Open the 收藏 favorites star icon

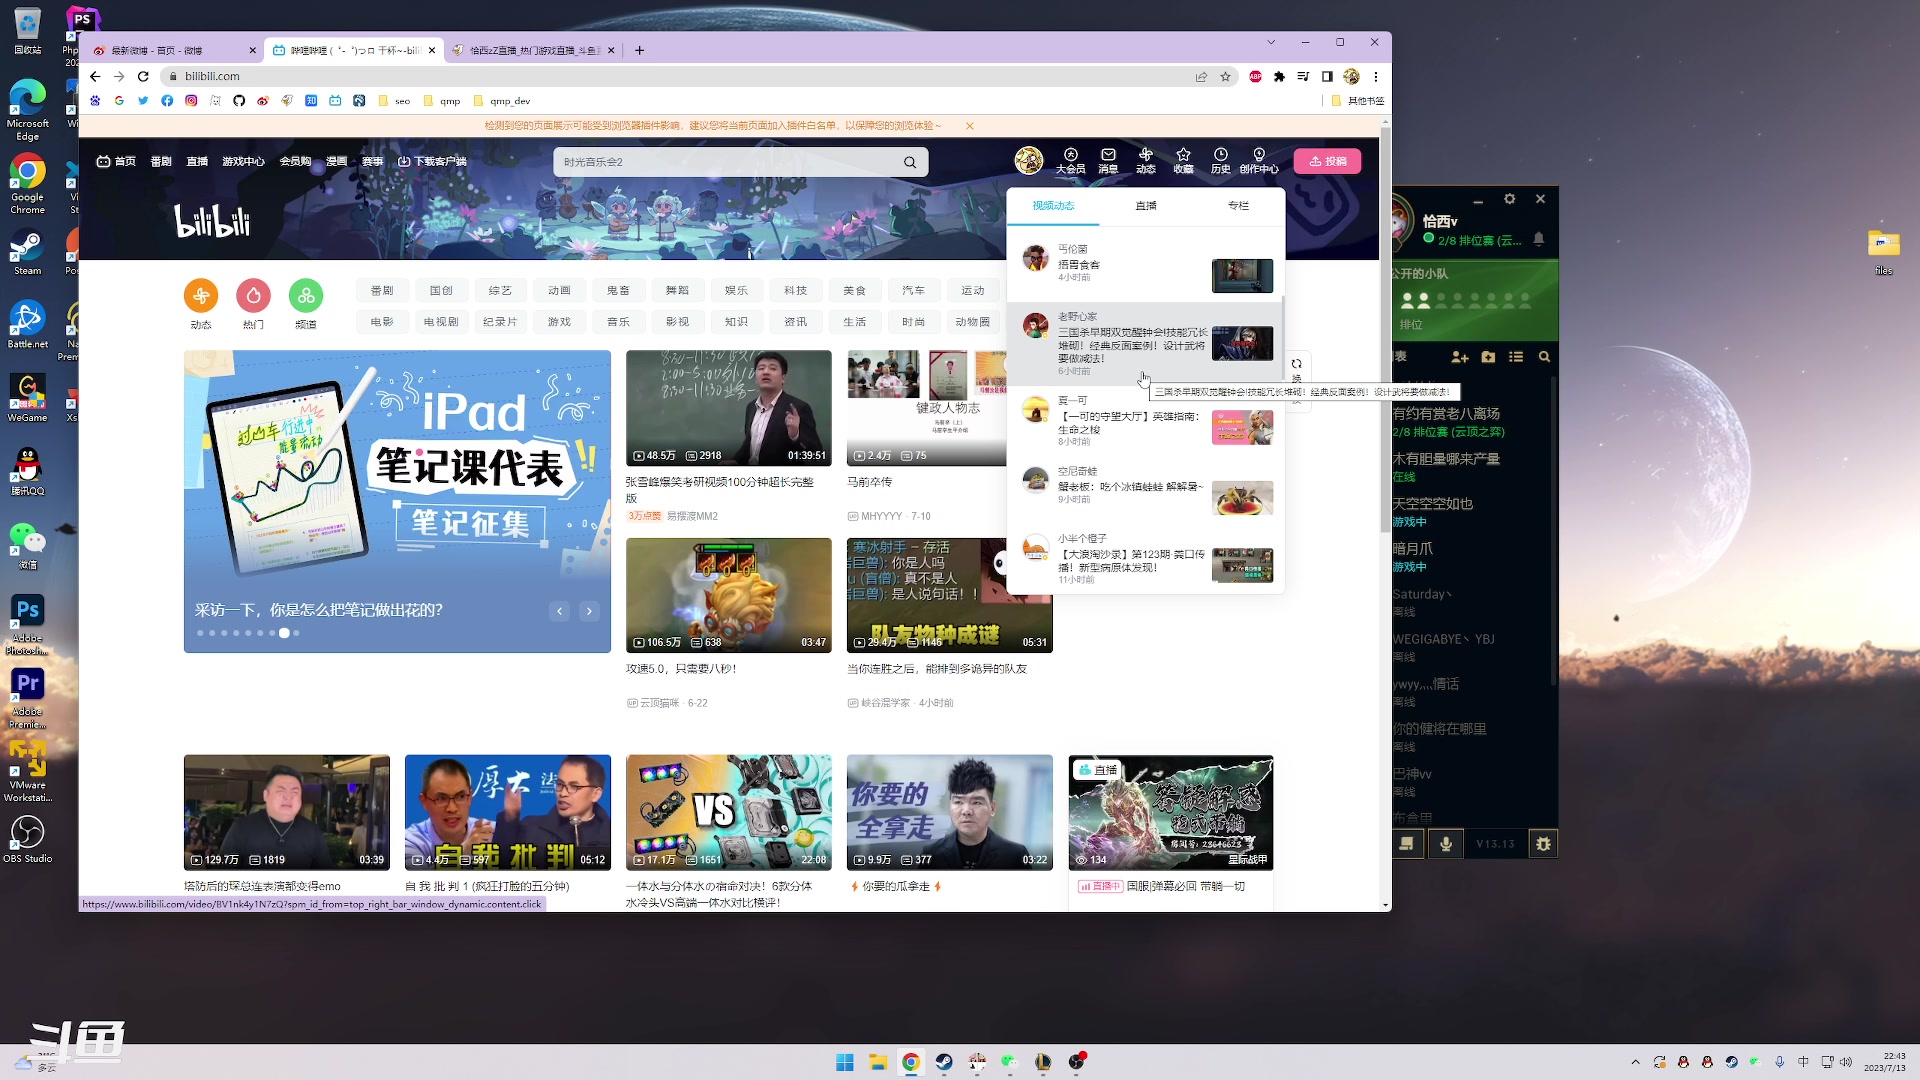(x=1183, y=161)
